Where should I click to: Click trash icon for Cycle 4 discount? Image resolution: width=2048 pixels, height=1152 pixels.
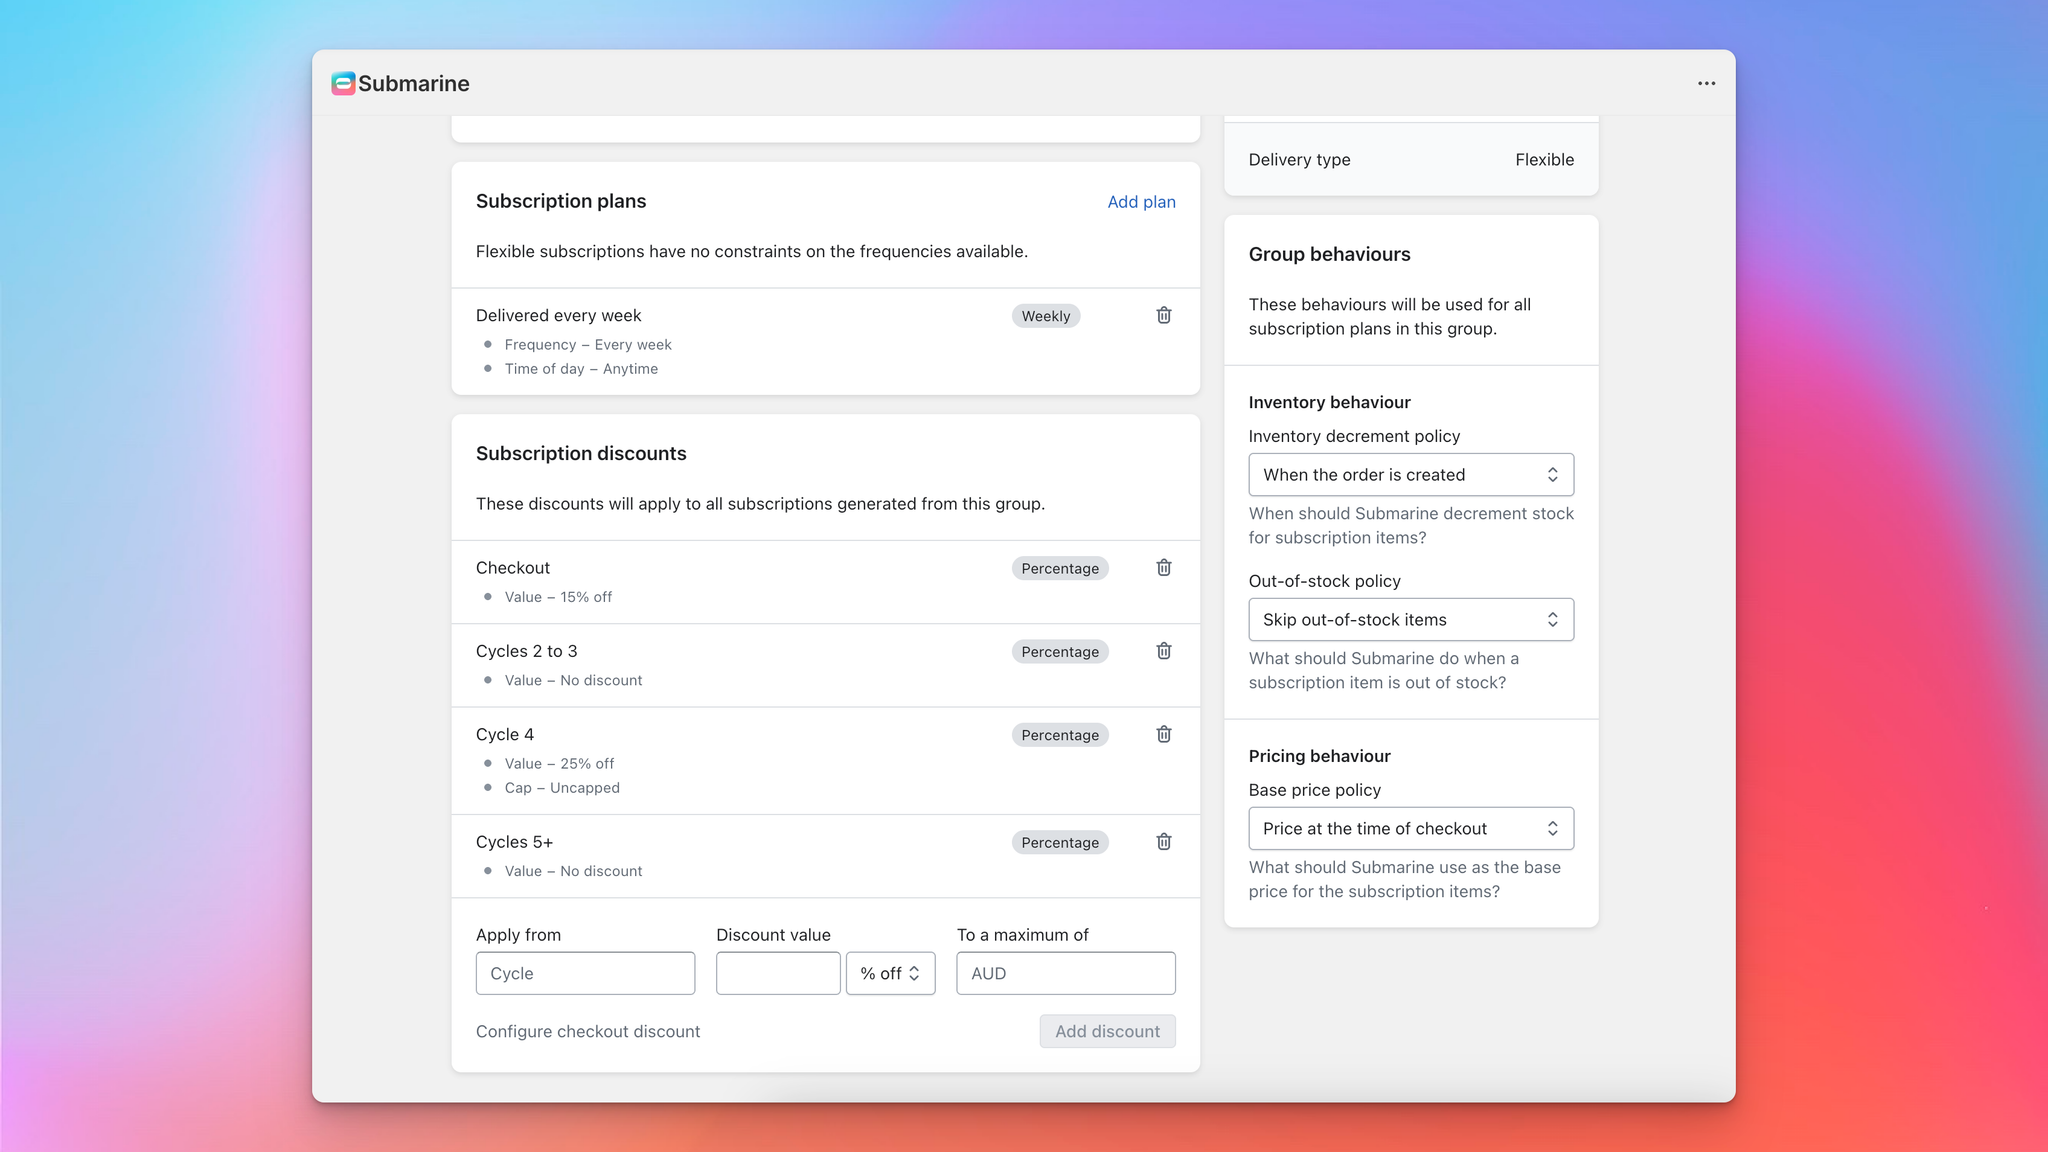click(x=1164, y=734)
